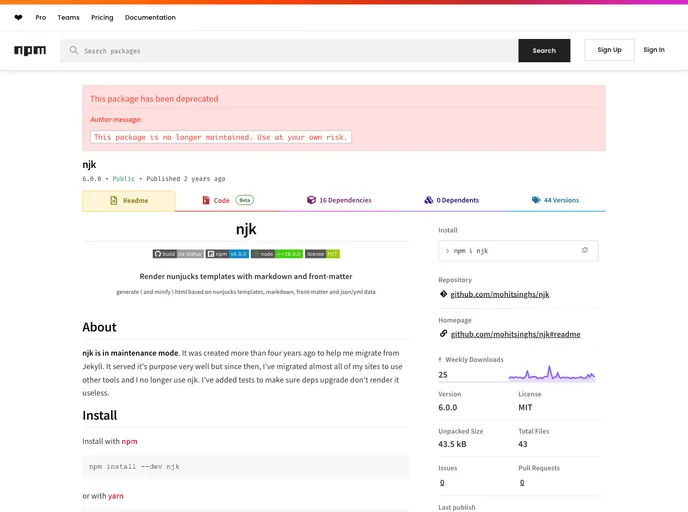688x512 pixels.
Task: Open the Issues count 0 link
Action: click(442, 483)
